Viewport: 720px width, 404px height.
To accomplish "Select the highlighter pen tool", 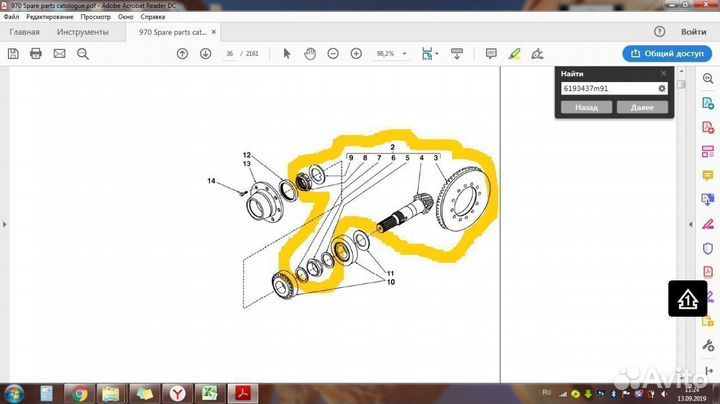I will pyautogui.click(x=515, y=53).
